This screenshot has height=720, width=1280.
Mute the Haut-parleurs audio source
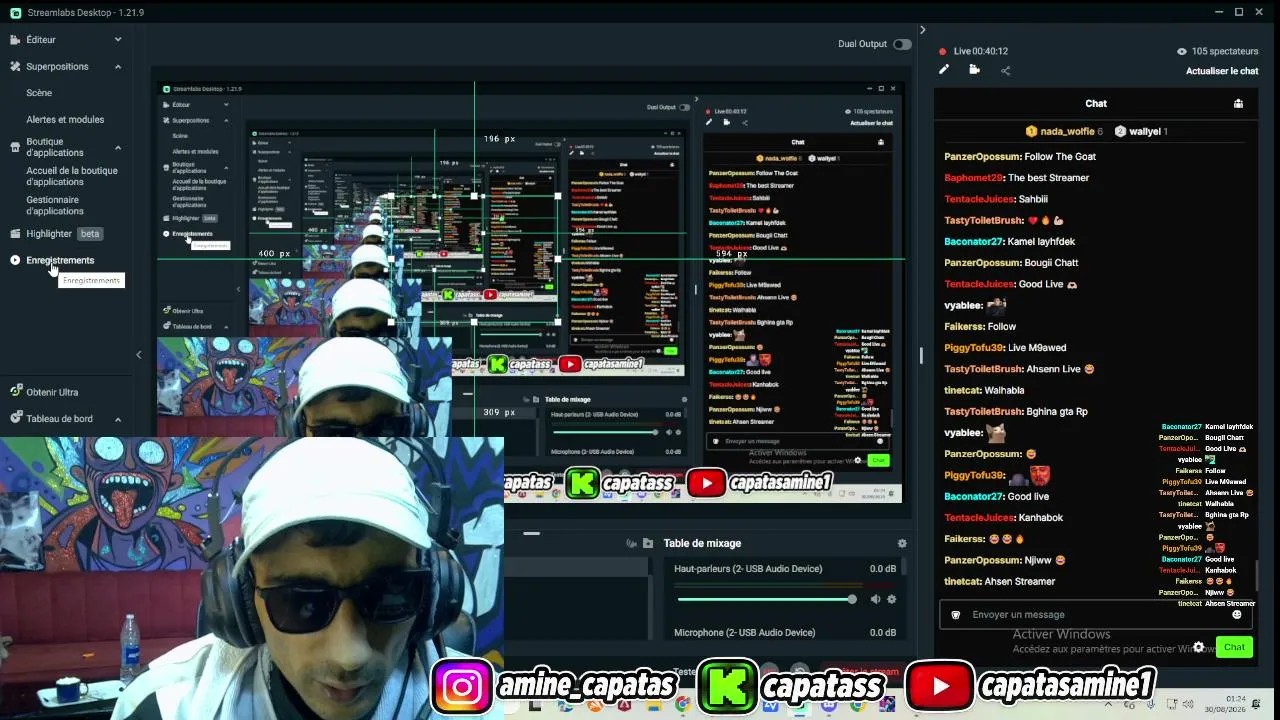pos(875,599)
